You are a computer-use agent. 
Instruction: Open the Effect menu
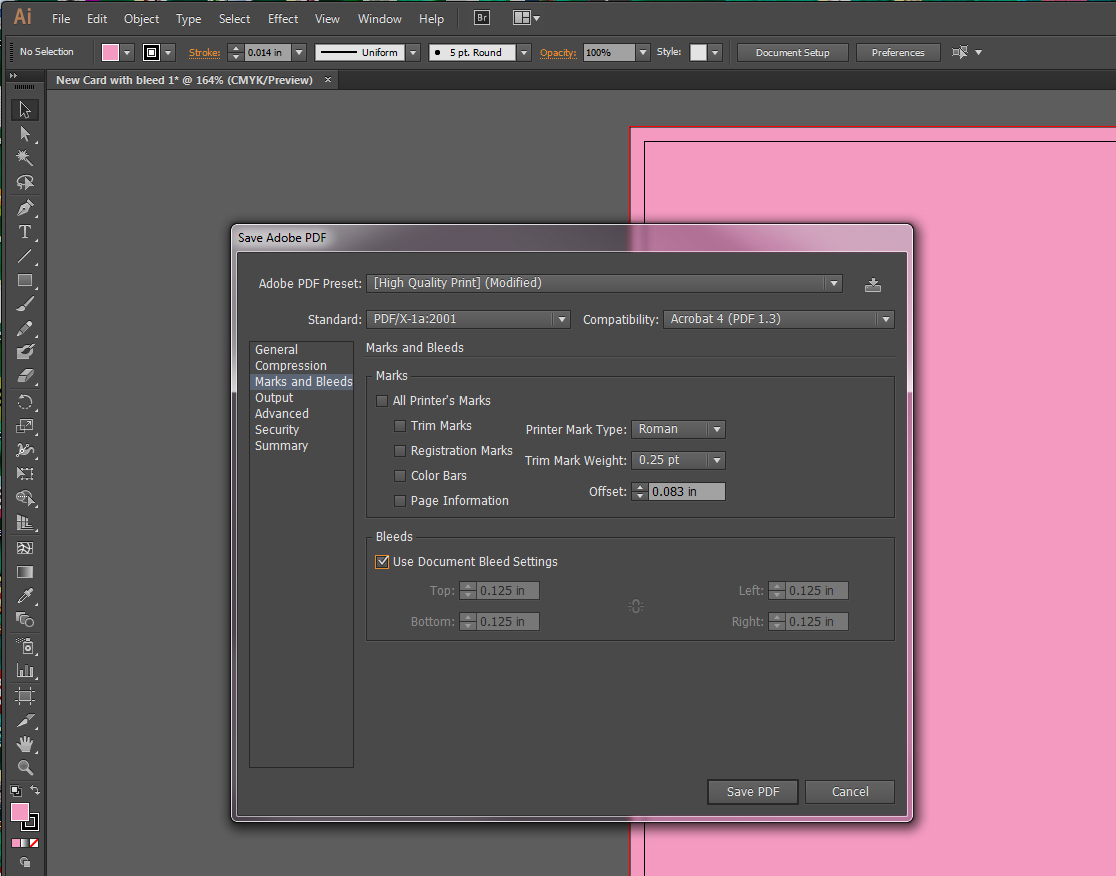pyautogui.click(x=283, y=18)
